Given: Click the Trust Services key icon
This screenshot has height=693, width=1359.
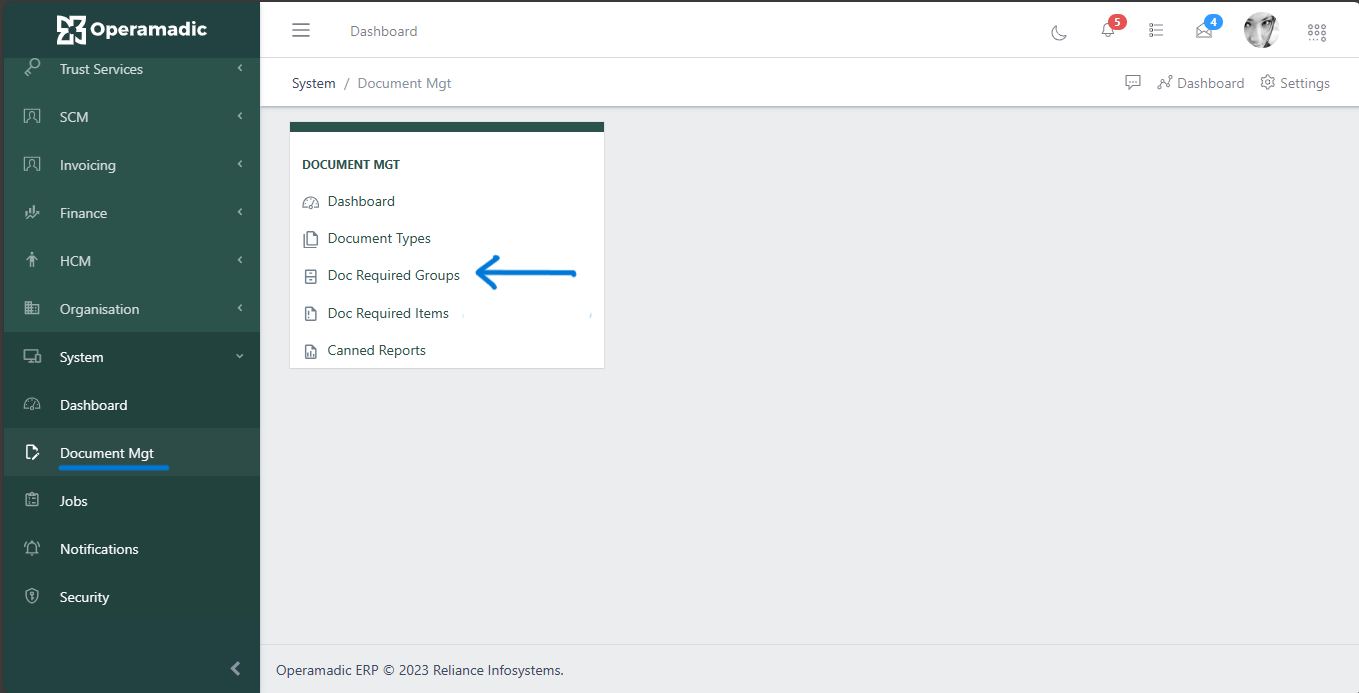Looking at the screenshot, I should [x=32, y=68].
